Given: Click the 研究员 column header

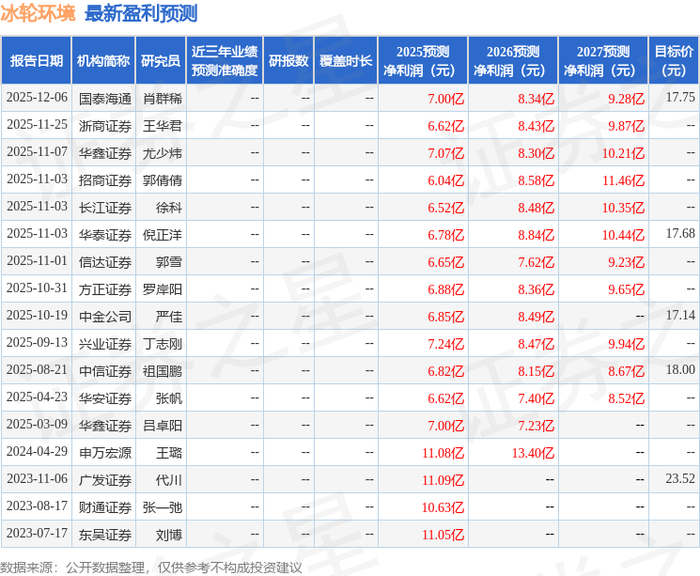Looking at the screenshot, I should point(161,61).
